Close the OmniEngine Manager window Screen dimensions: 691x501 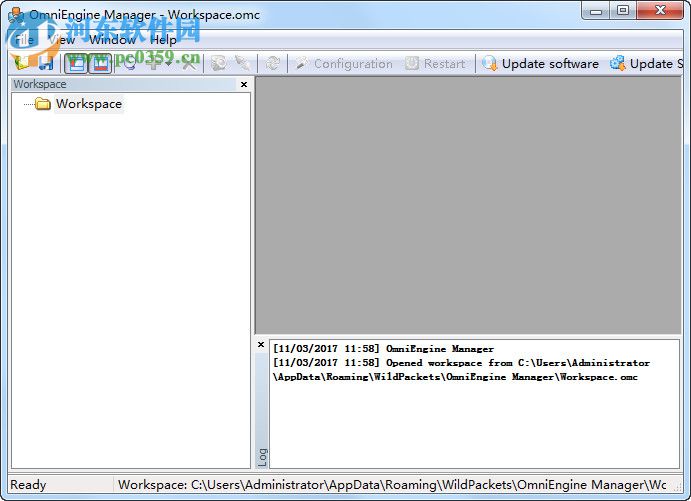click(660, 11)
